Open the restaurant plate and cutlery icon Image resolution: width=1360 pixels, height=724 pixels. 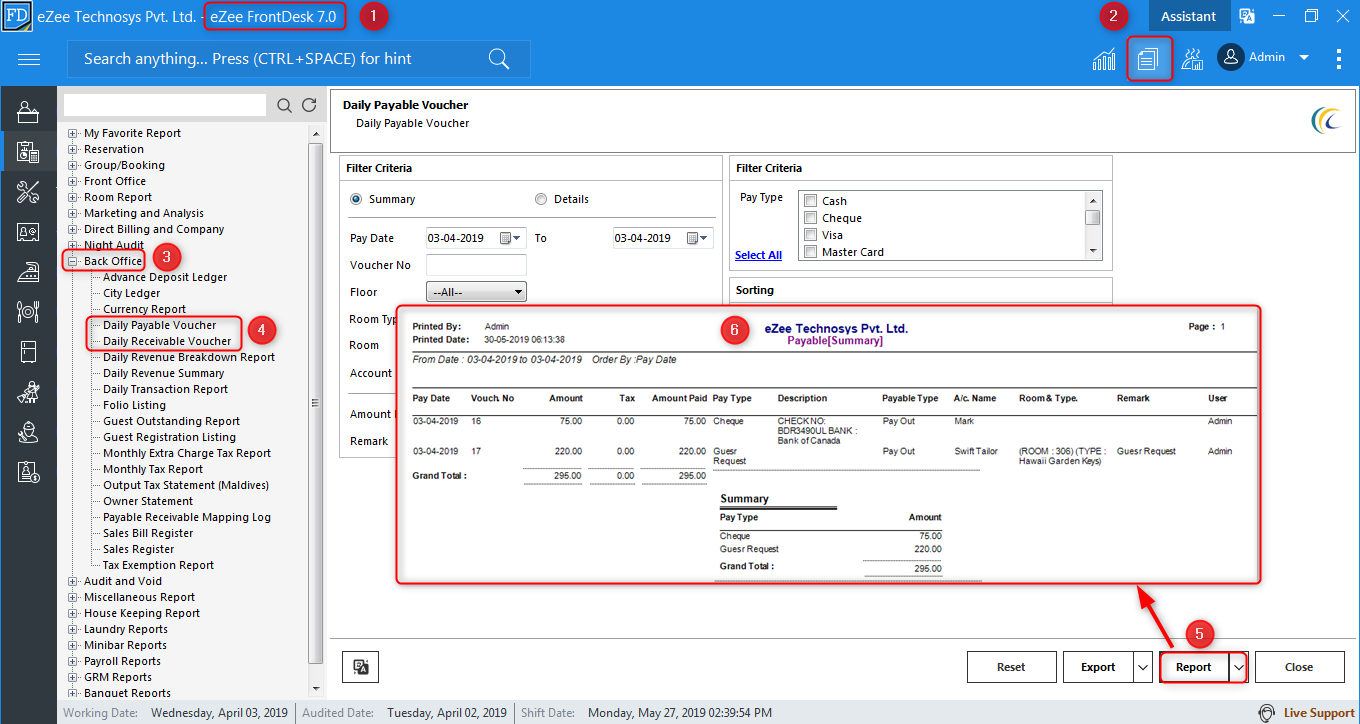point(28,312)
